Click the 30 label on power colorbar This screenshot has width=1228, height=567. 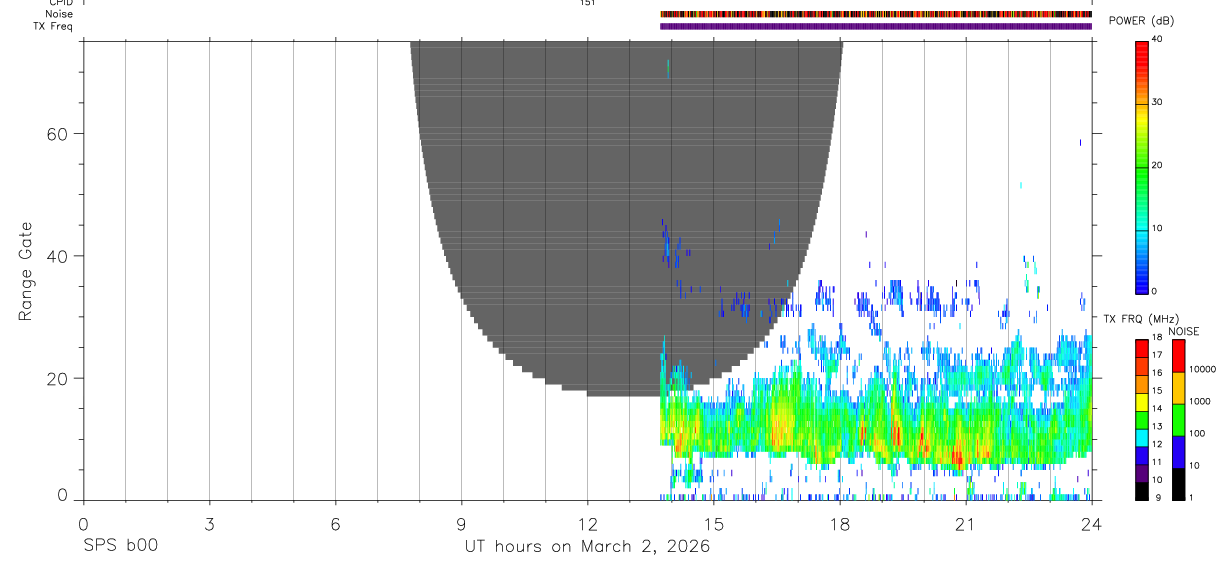1156,102
